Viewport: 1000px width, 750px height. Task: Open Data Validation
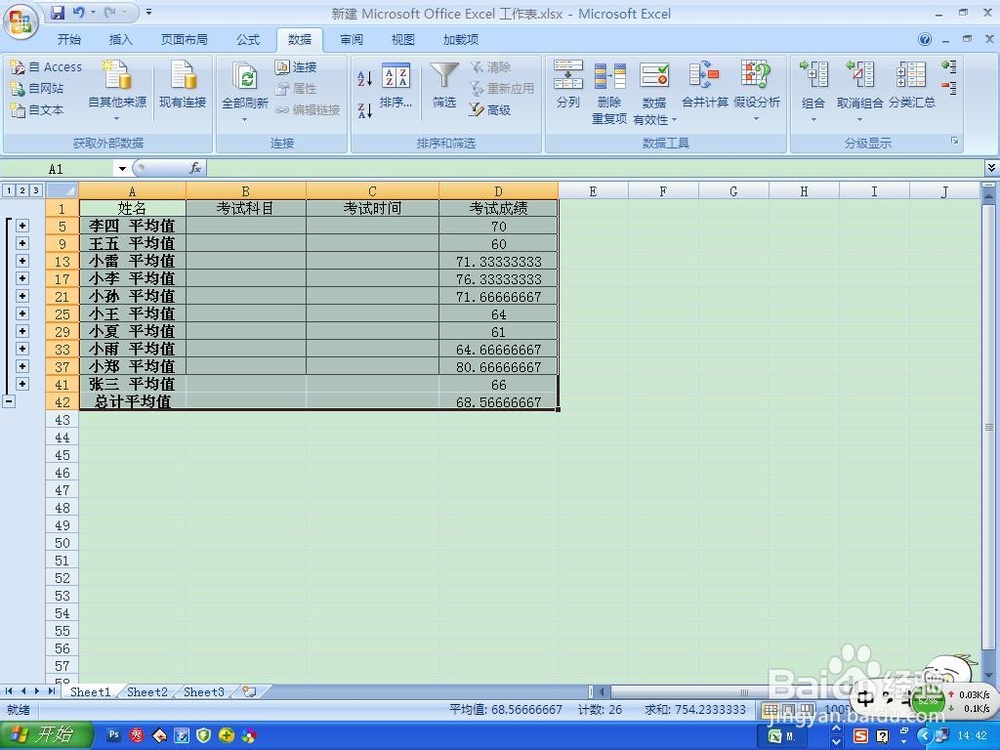(654, 92)
